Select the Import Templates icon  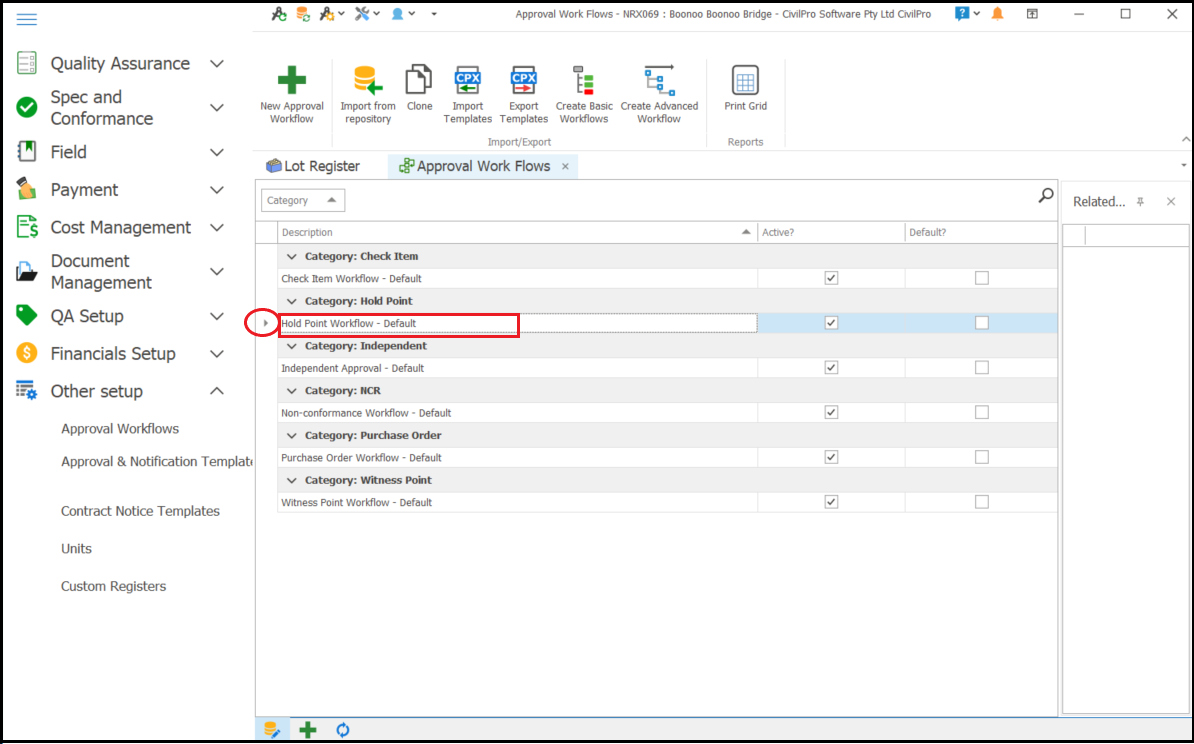[x=467, y=81]
